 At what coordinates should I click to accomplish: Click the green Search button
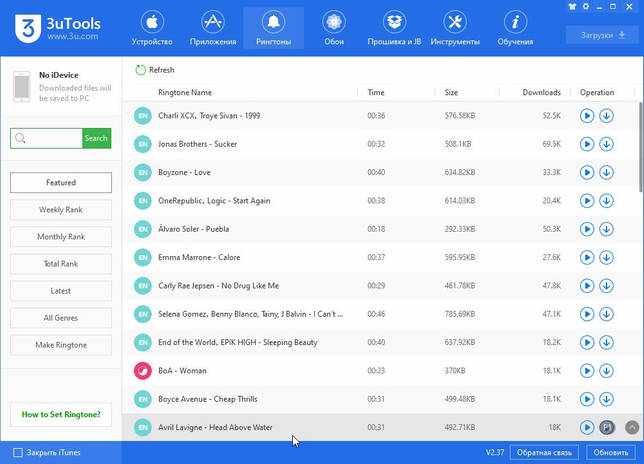[x=97, y=138]
